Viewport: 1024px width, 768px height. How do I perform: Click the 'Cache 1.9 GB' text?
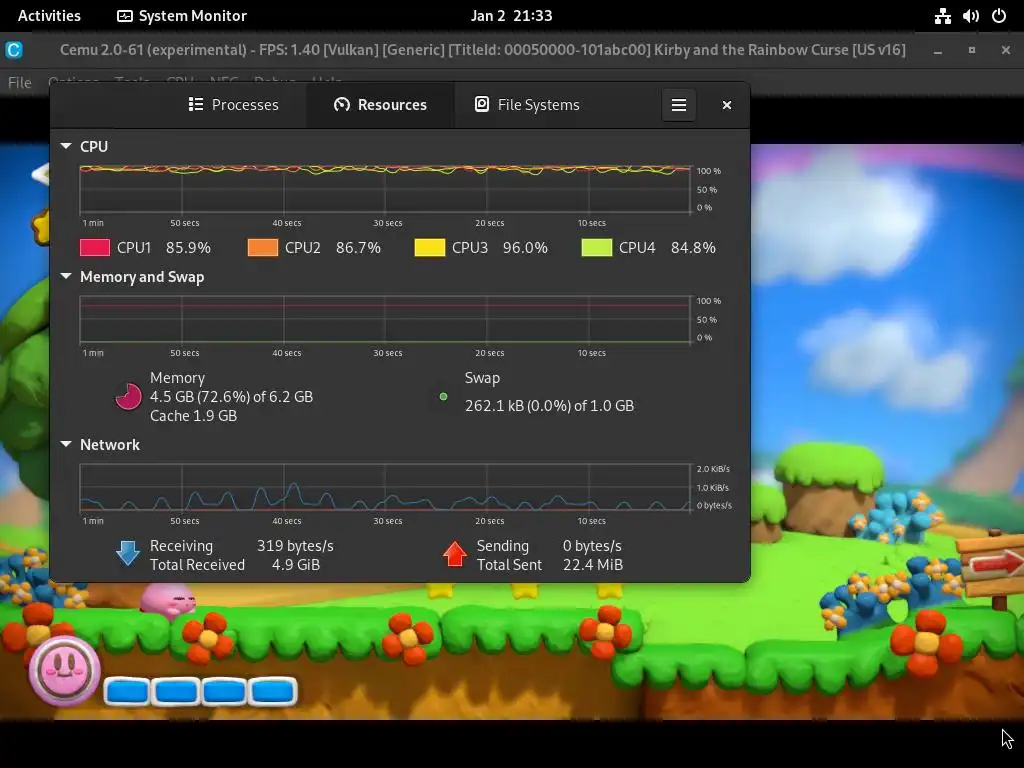pos(193,415)
